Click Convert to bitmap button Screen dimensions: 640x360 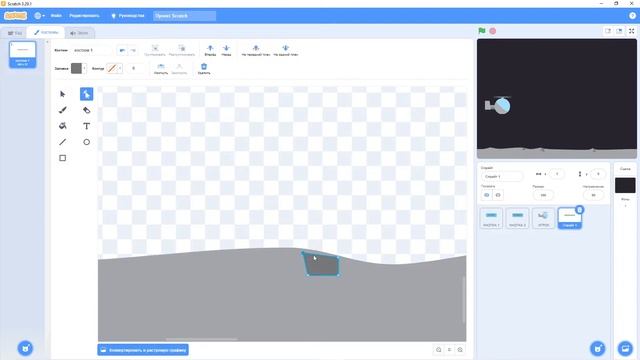(x=143, y=350)
